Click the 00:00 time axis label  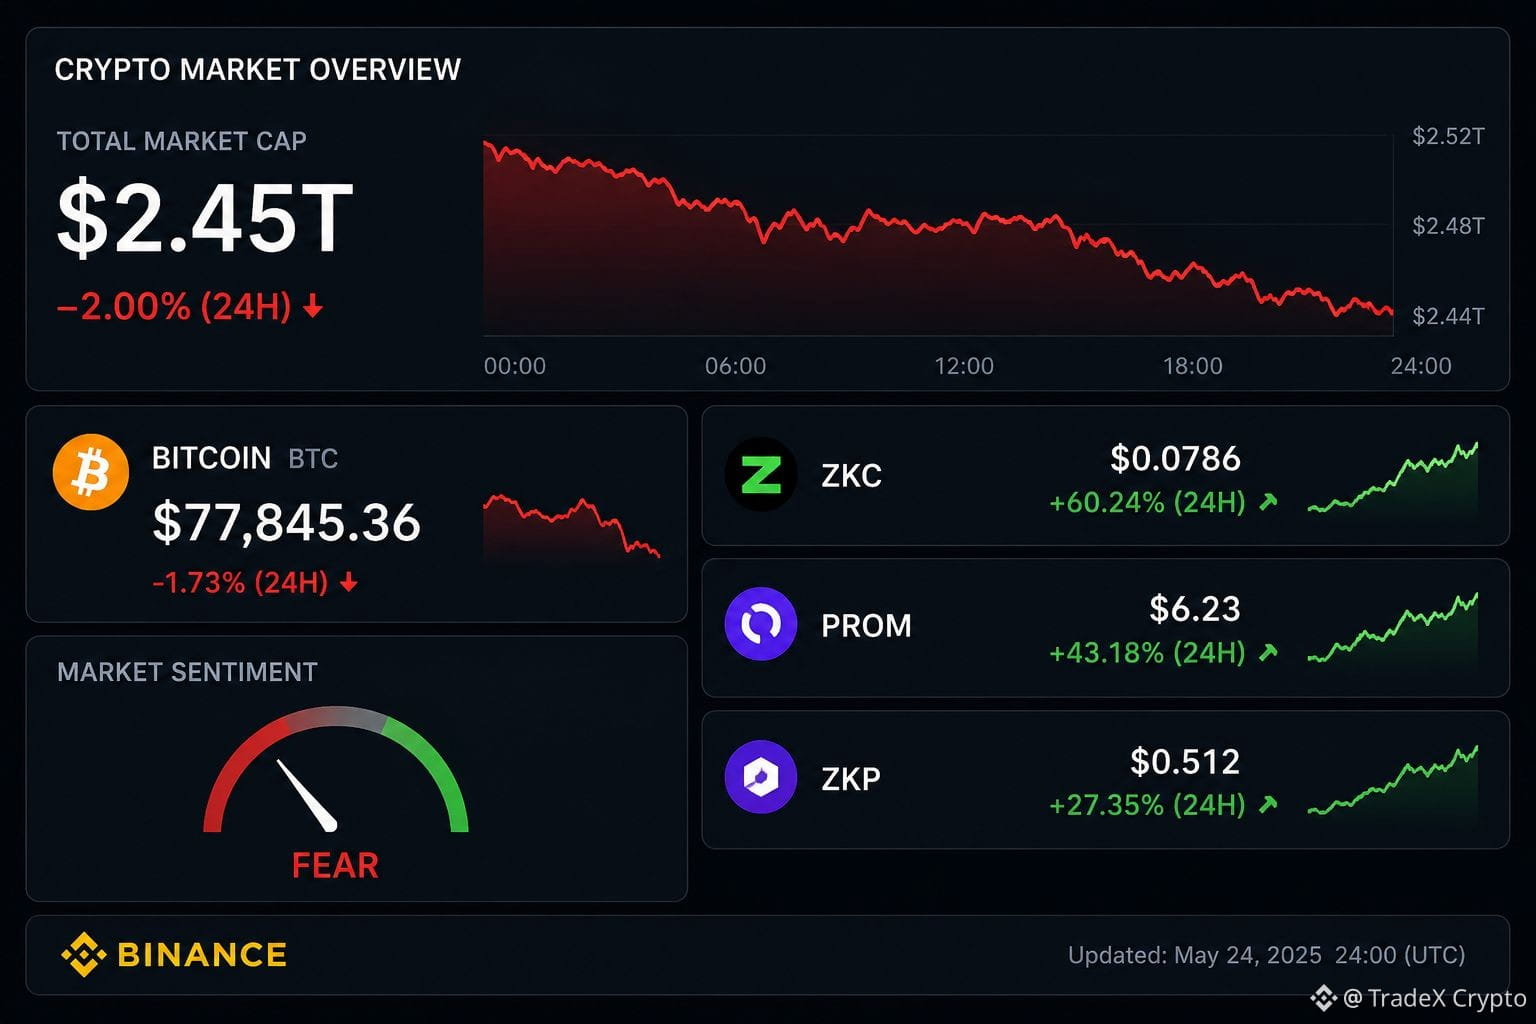coord(515,366)
